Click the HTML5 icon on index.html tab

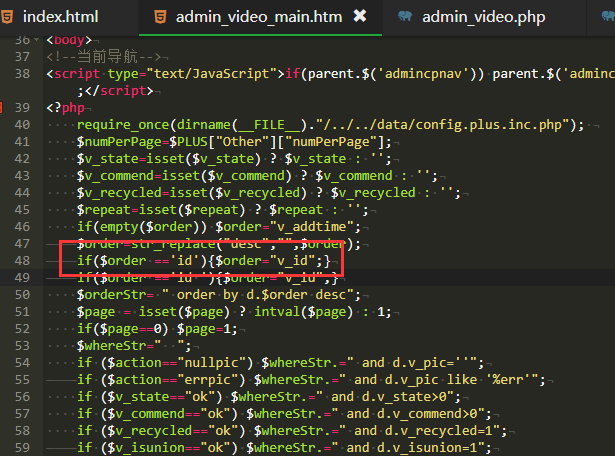tap(10, 17)
